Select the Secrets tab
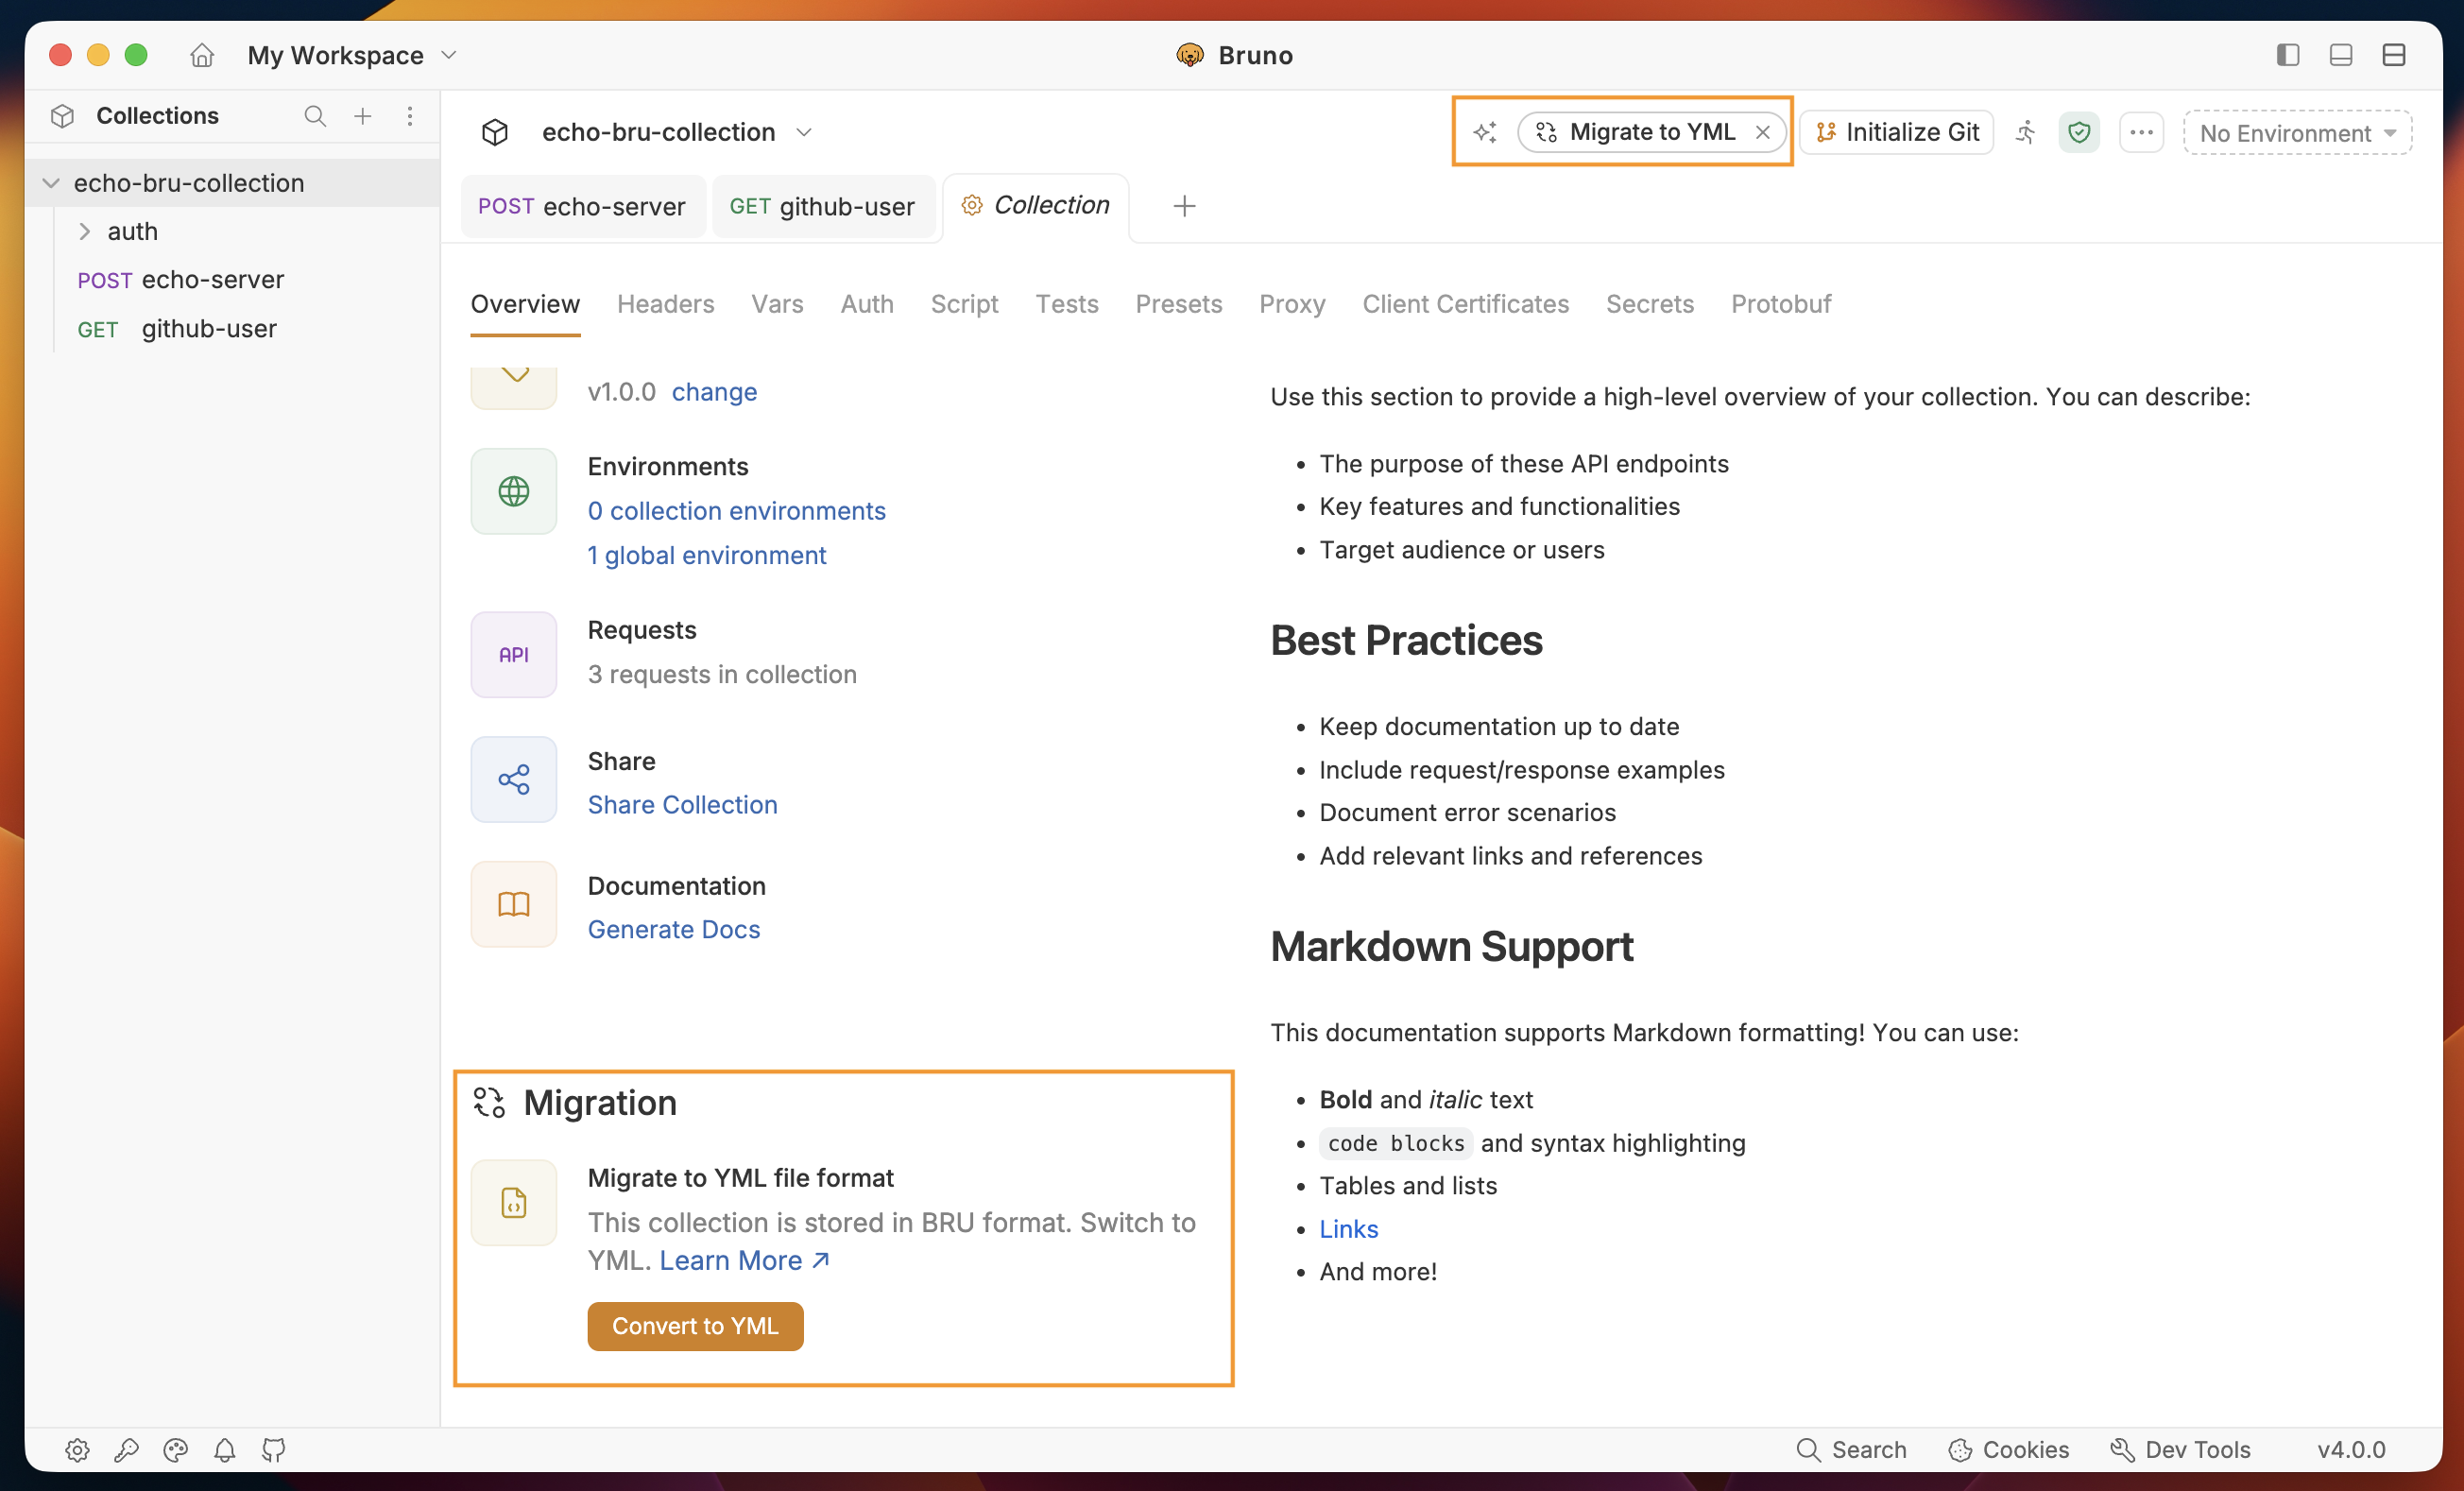This screenshot has width=2464, height=1491. 1650,304
